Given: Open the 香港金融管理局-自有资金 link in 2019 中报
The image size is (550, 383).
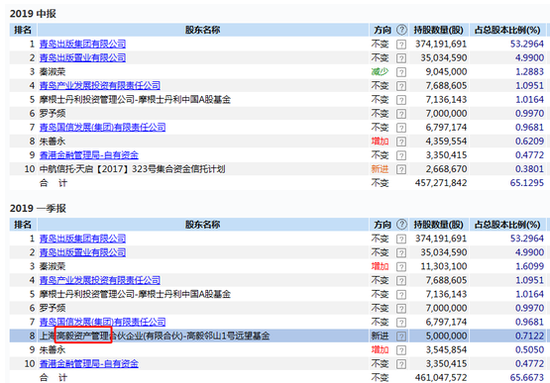Looking at the screenshot, I should (89, 155).
